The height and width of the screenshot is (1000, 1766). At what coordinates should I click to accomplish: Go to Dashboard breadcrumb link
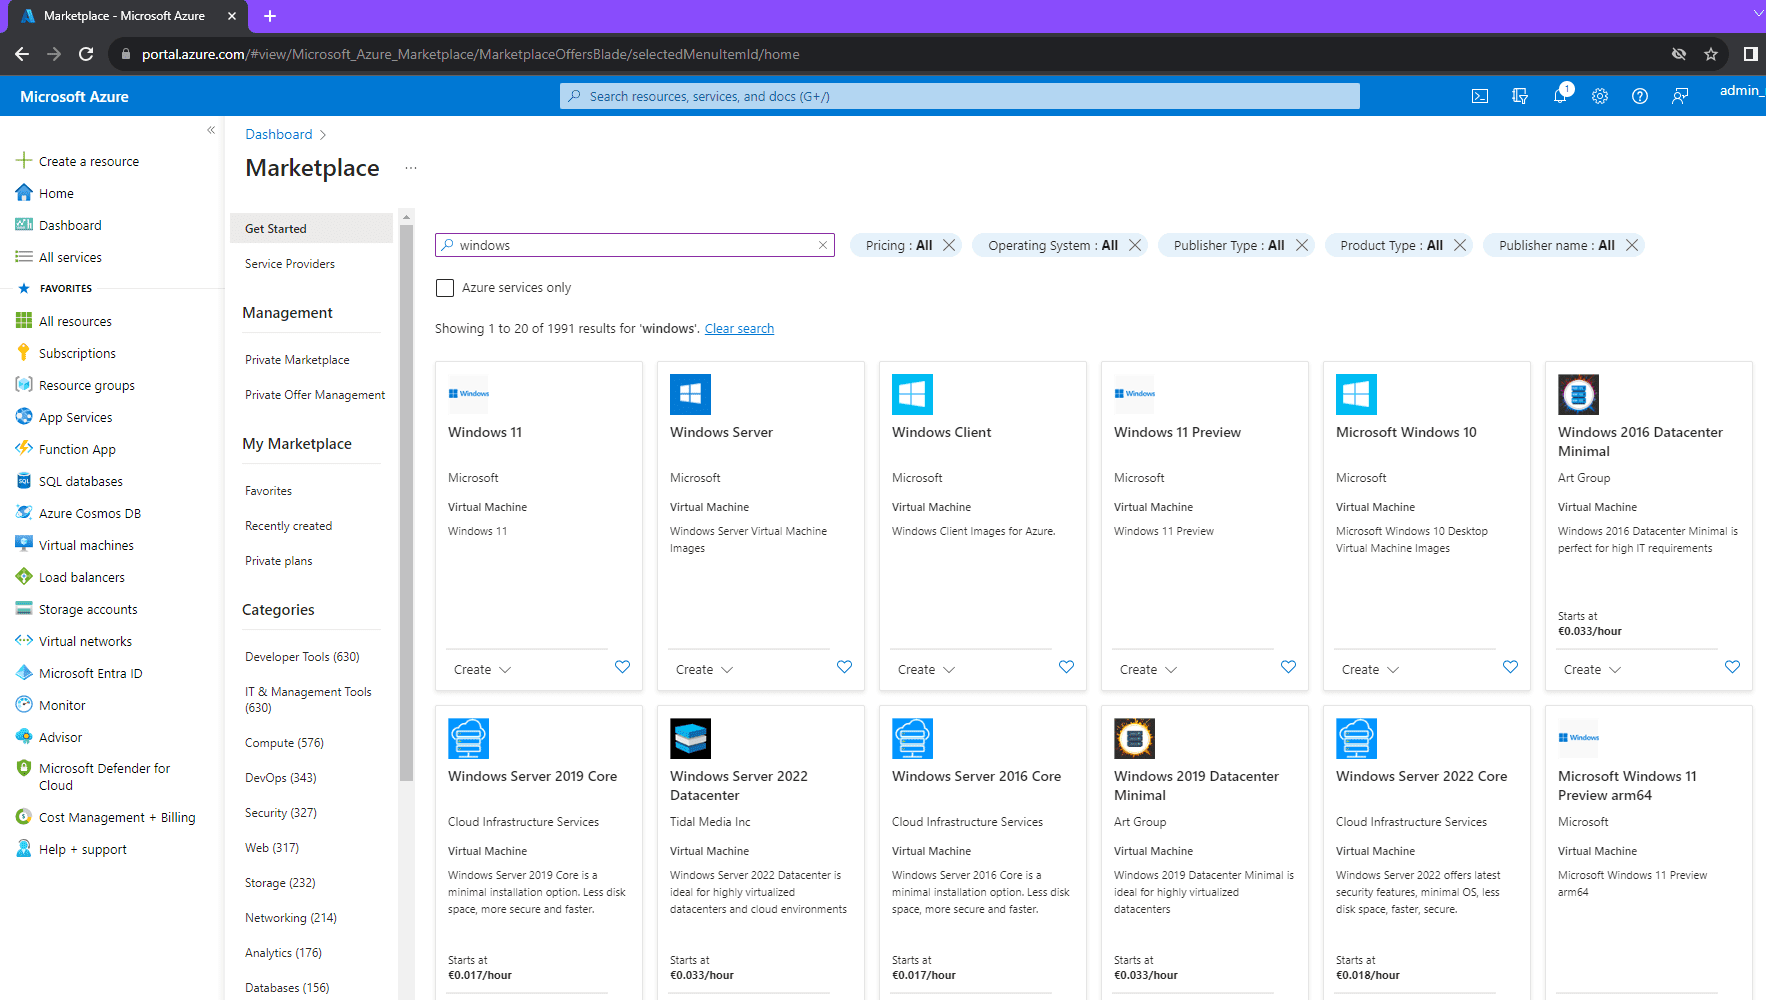279,134
